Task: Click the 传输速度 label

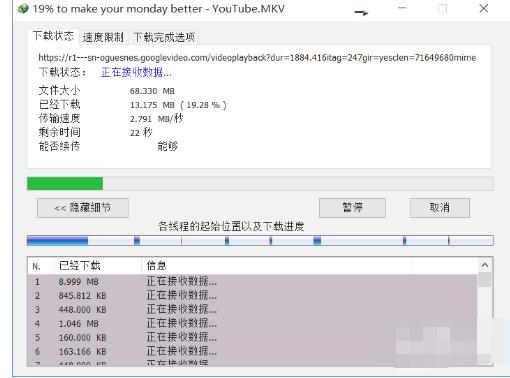Action: point(59,118)
